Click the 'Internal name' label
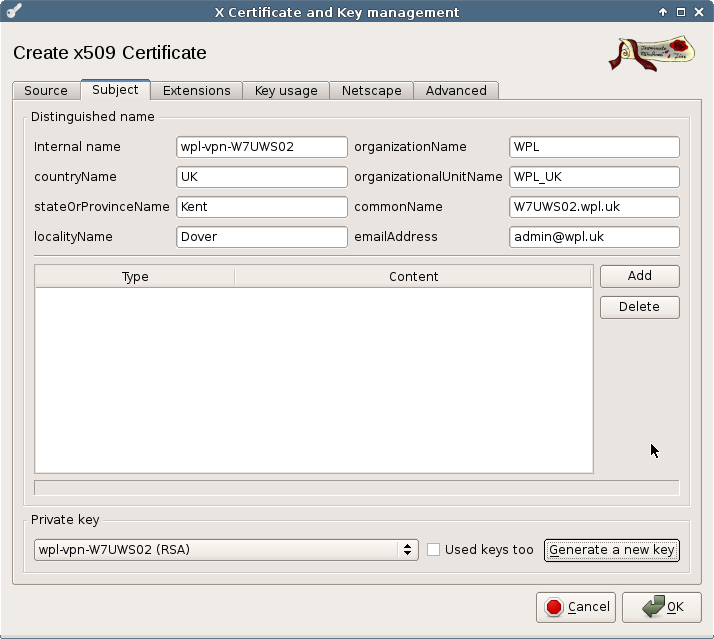 [x=77, y=147]
